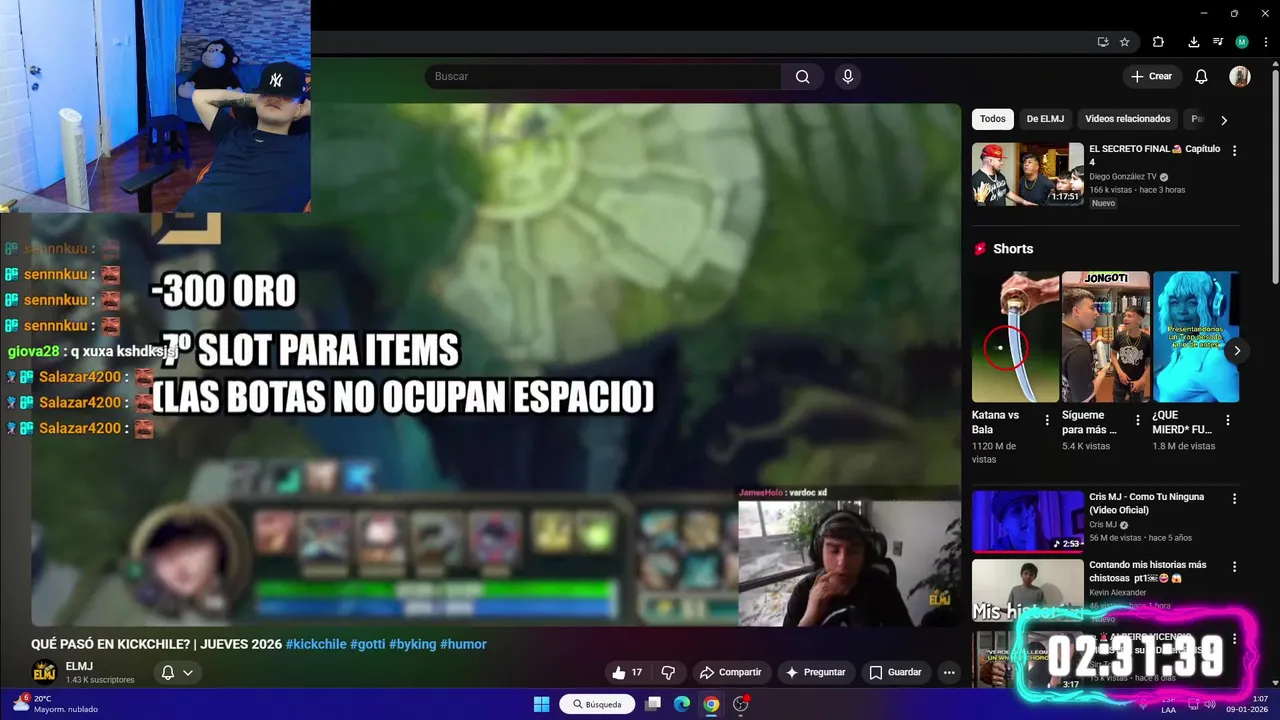Screen dimensions: 1280x720
Task: Open the #gotti hashtag link
Action: tap(367, 644)
